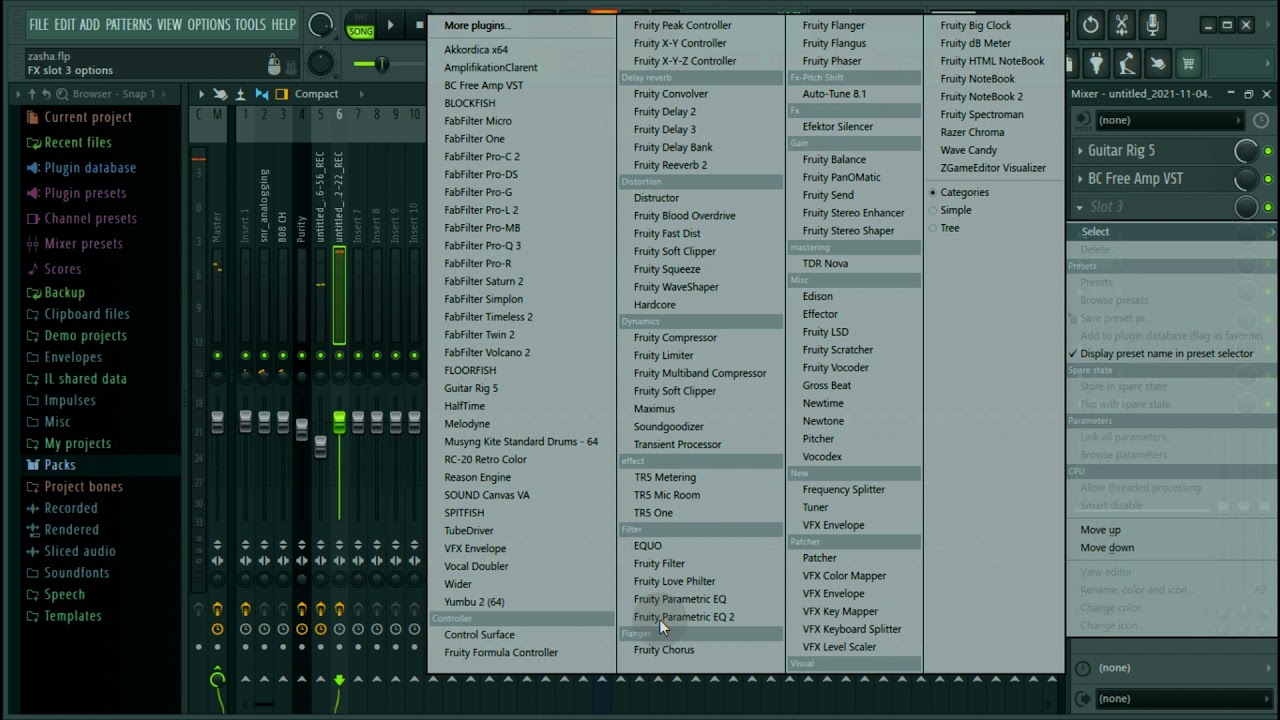Viewport: 1280px width, 720px height.
Task: Click the meter wave icon in mixer toolbar
Action: [241, 94]
